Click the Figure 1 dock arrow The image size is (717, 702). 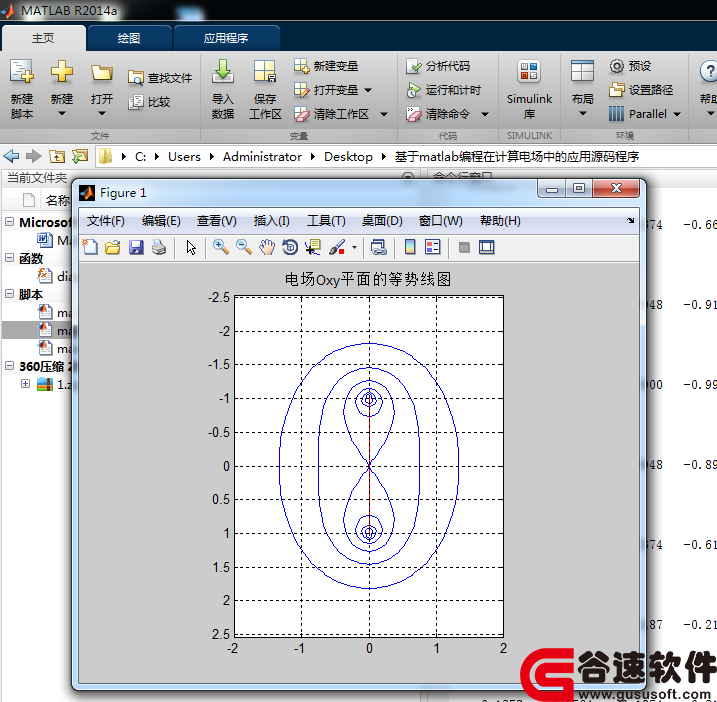click(631, 220)
